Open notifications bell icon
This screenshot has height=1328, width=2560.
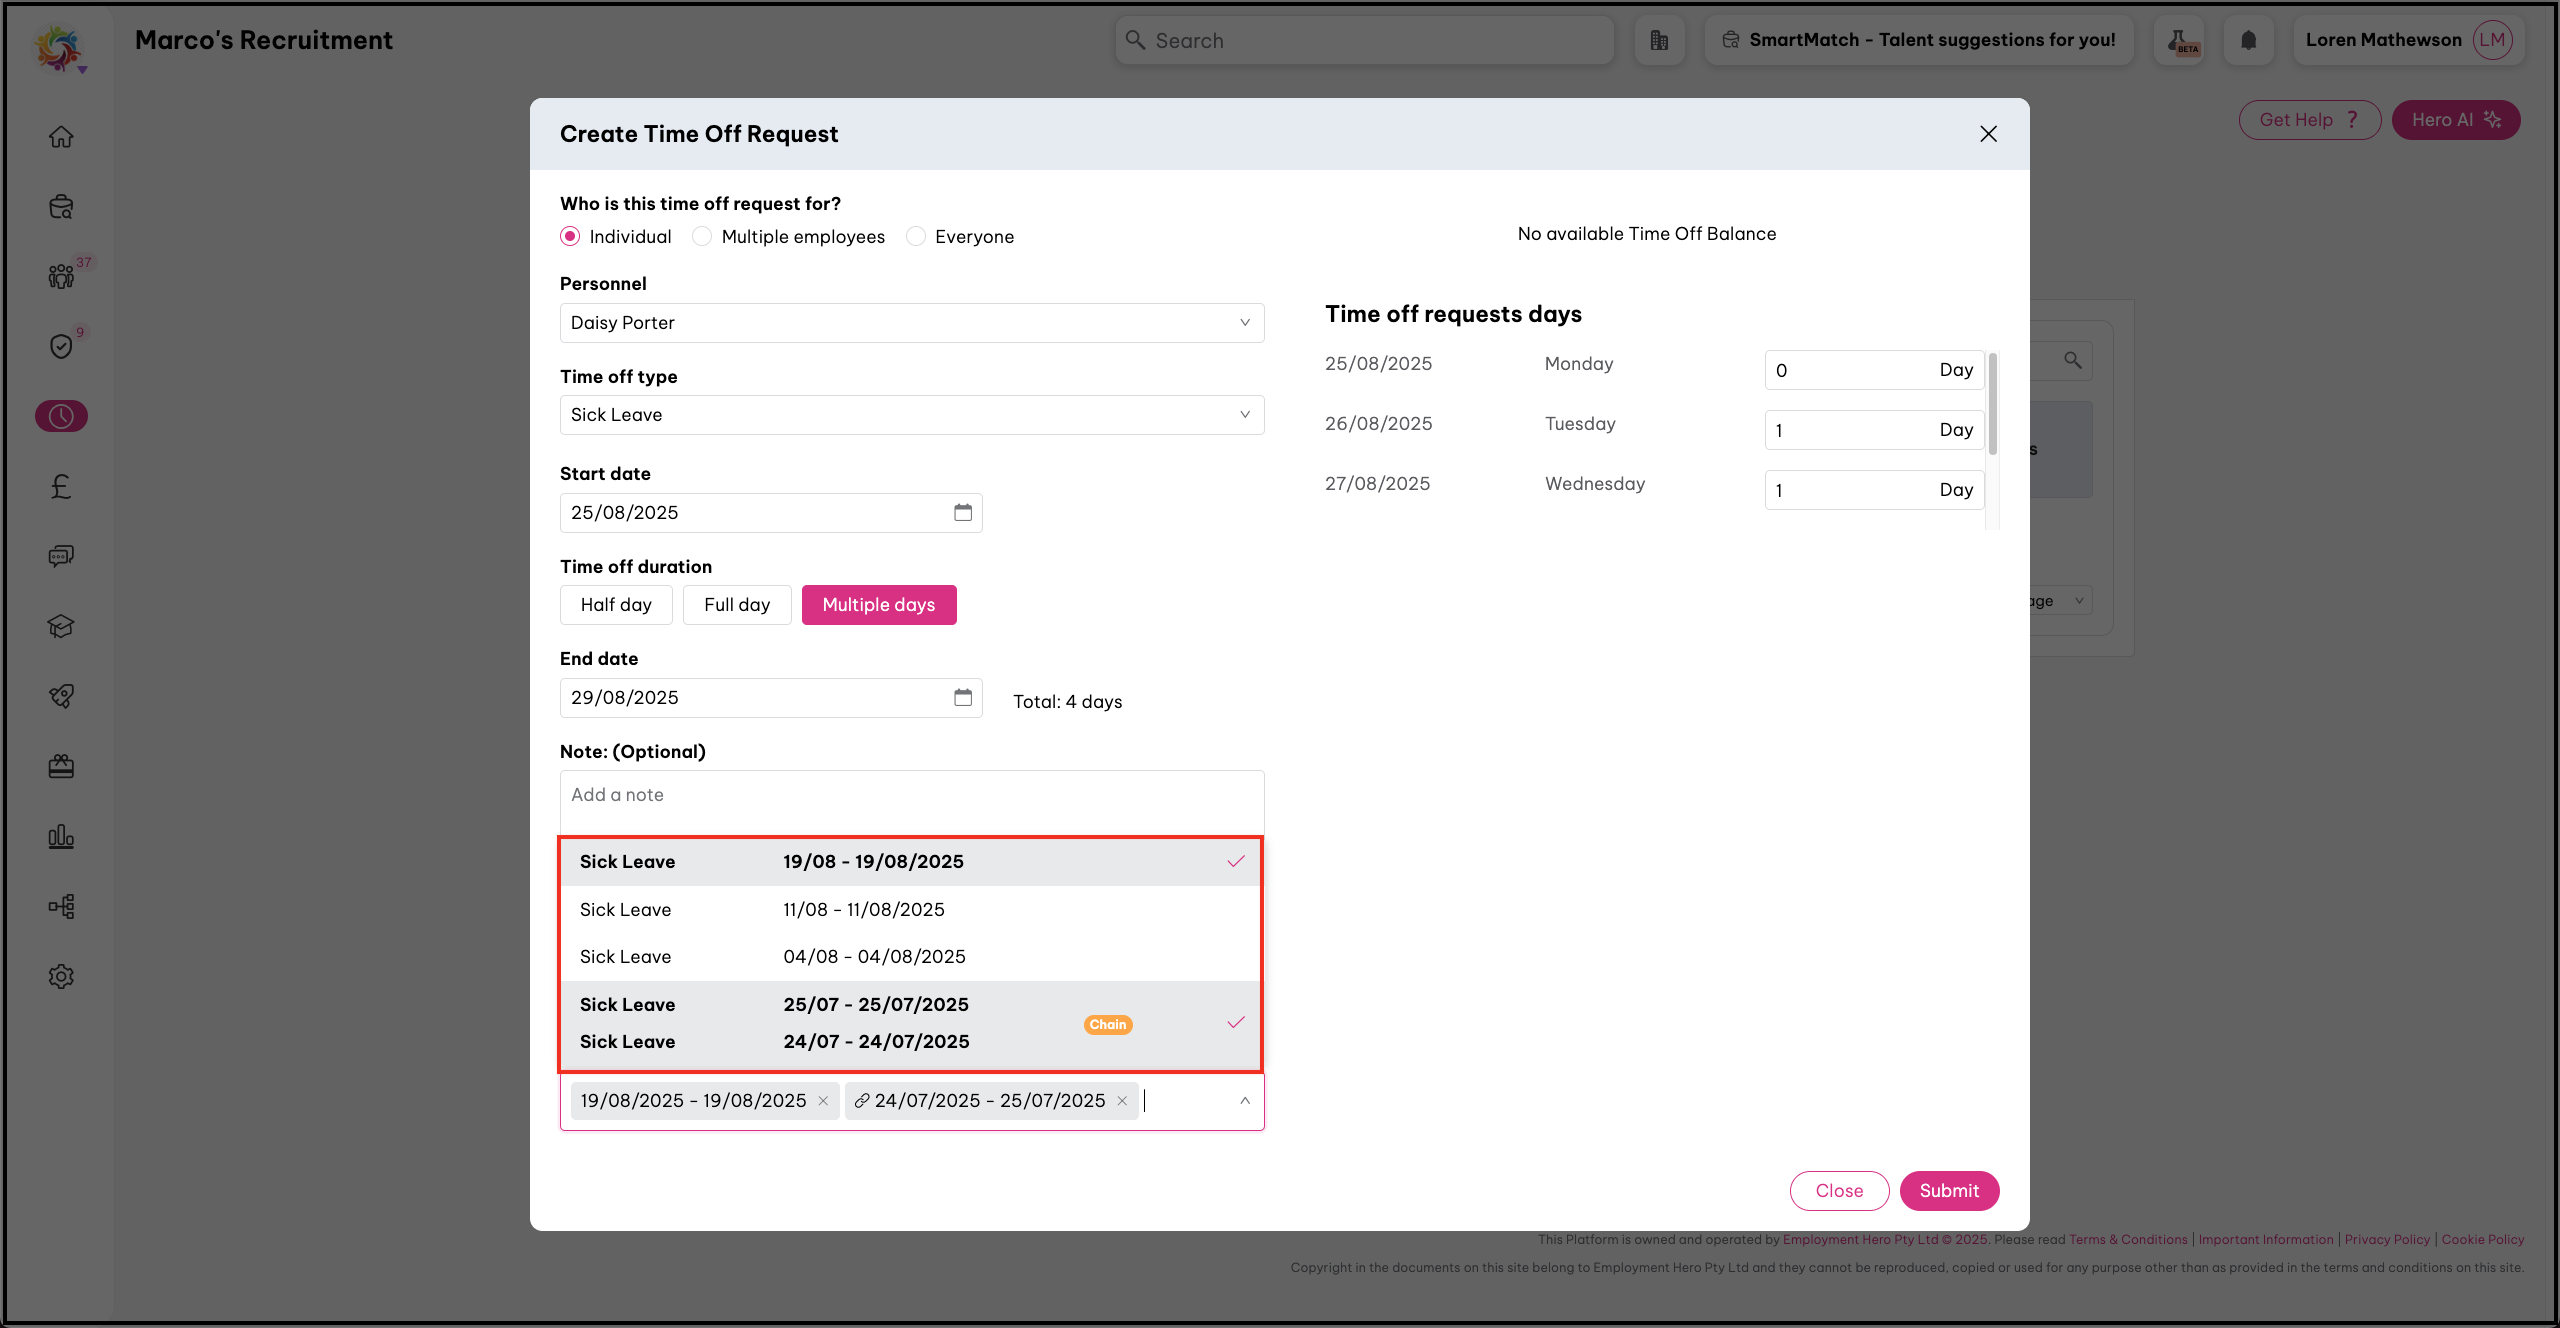coord(2248,40)
